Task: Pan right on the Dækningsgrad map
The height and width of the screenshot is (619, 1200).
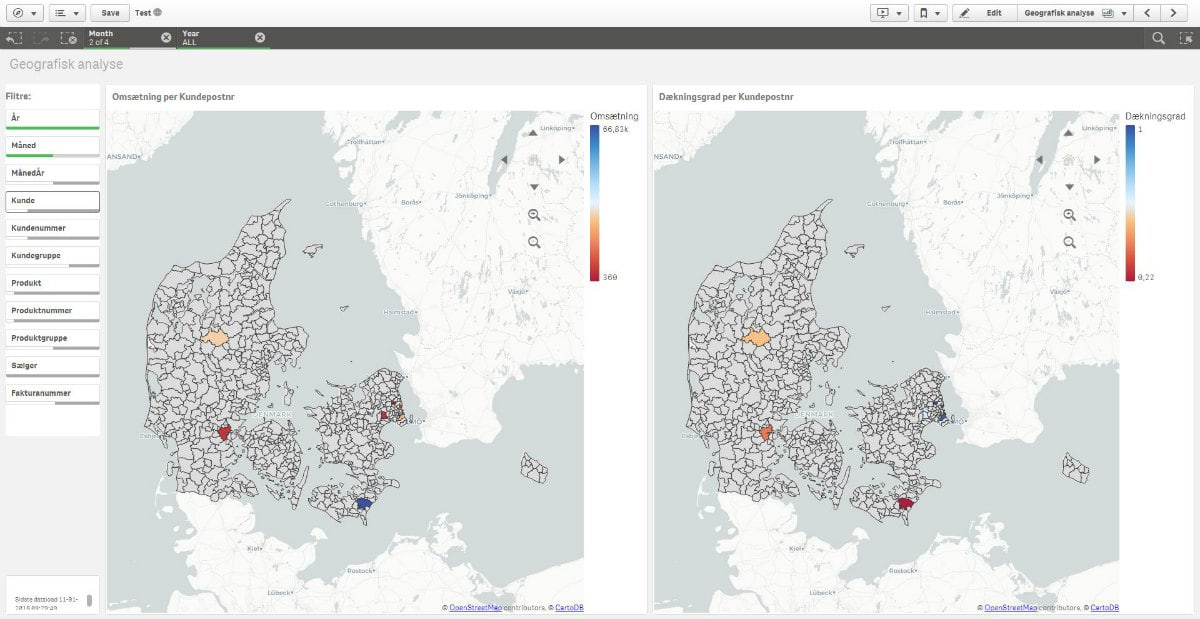Action: tap(1097, 159)
